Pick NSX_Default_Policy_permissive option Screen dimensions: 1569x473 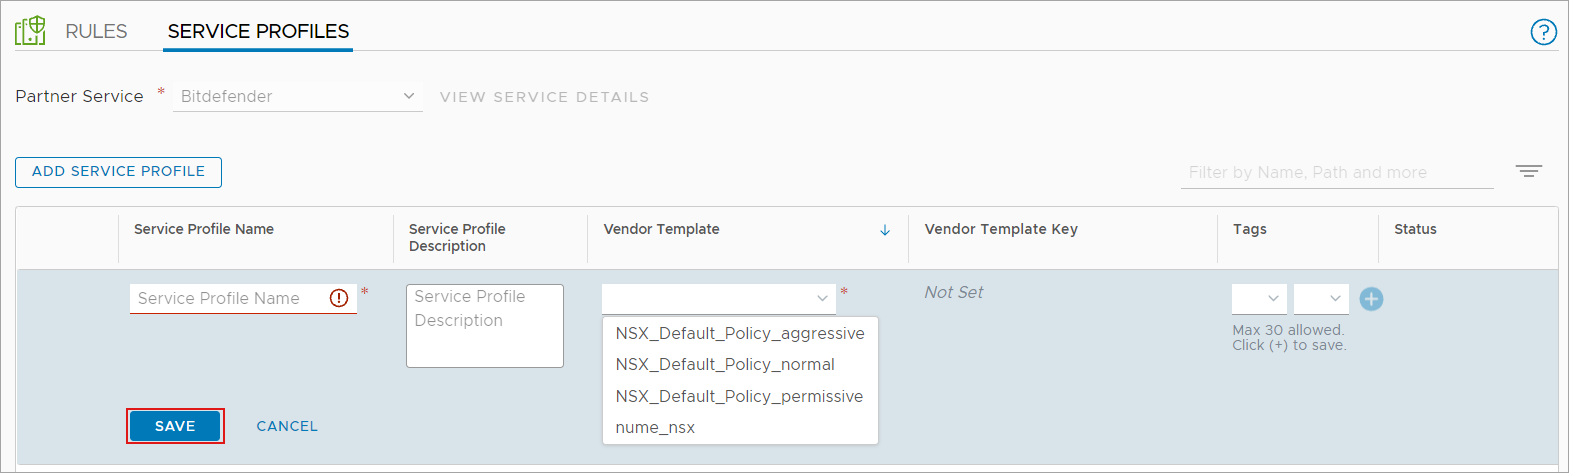(738, 396)
